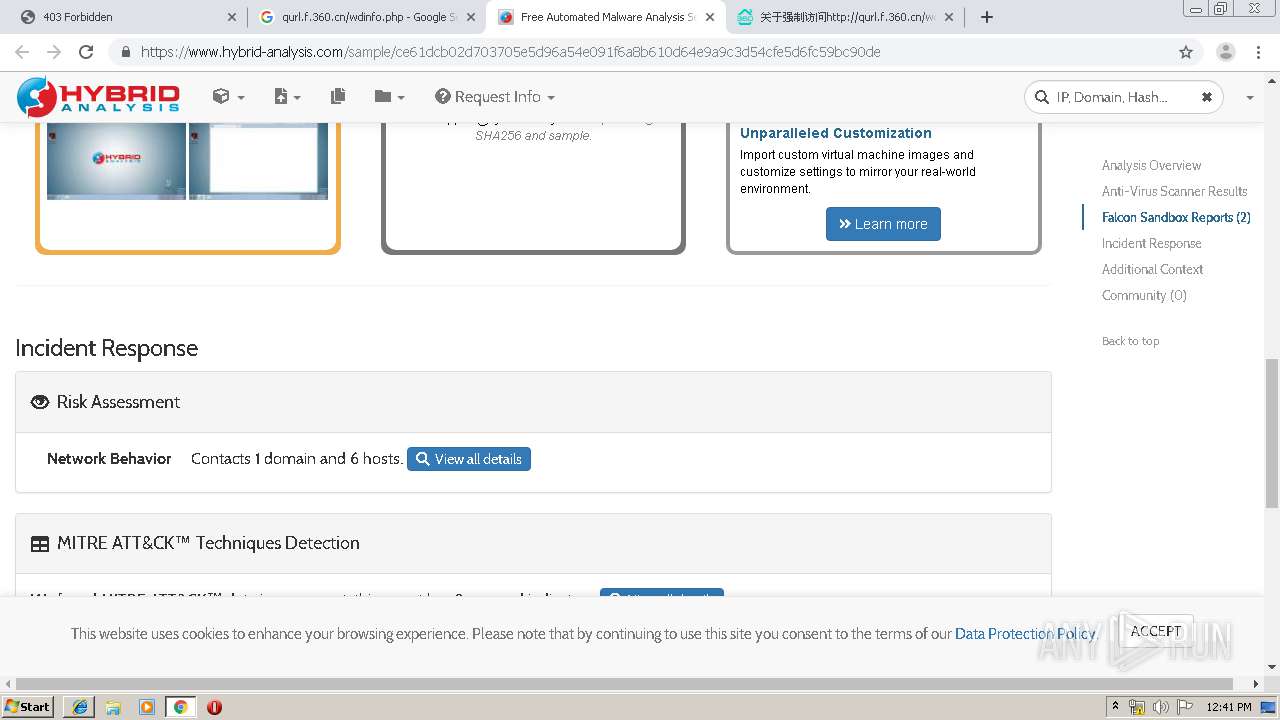Click the Action Center flag icon
The width and height of the screenshot is (1280, 720).
[x=1185, y=707]
